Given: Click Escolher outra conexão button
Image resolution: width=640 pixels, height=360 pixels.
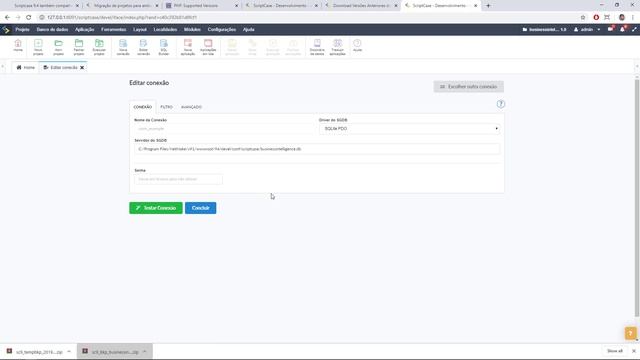Looking at the screenshot, I should 469,87.
